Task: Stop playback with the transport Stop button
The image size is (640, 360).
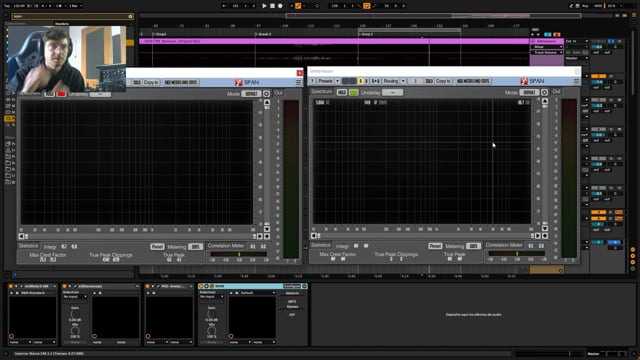Action: (x=272, y=6)
